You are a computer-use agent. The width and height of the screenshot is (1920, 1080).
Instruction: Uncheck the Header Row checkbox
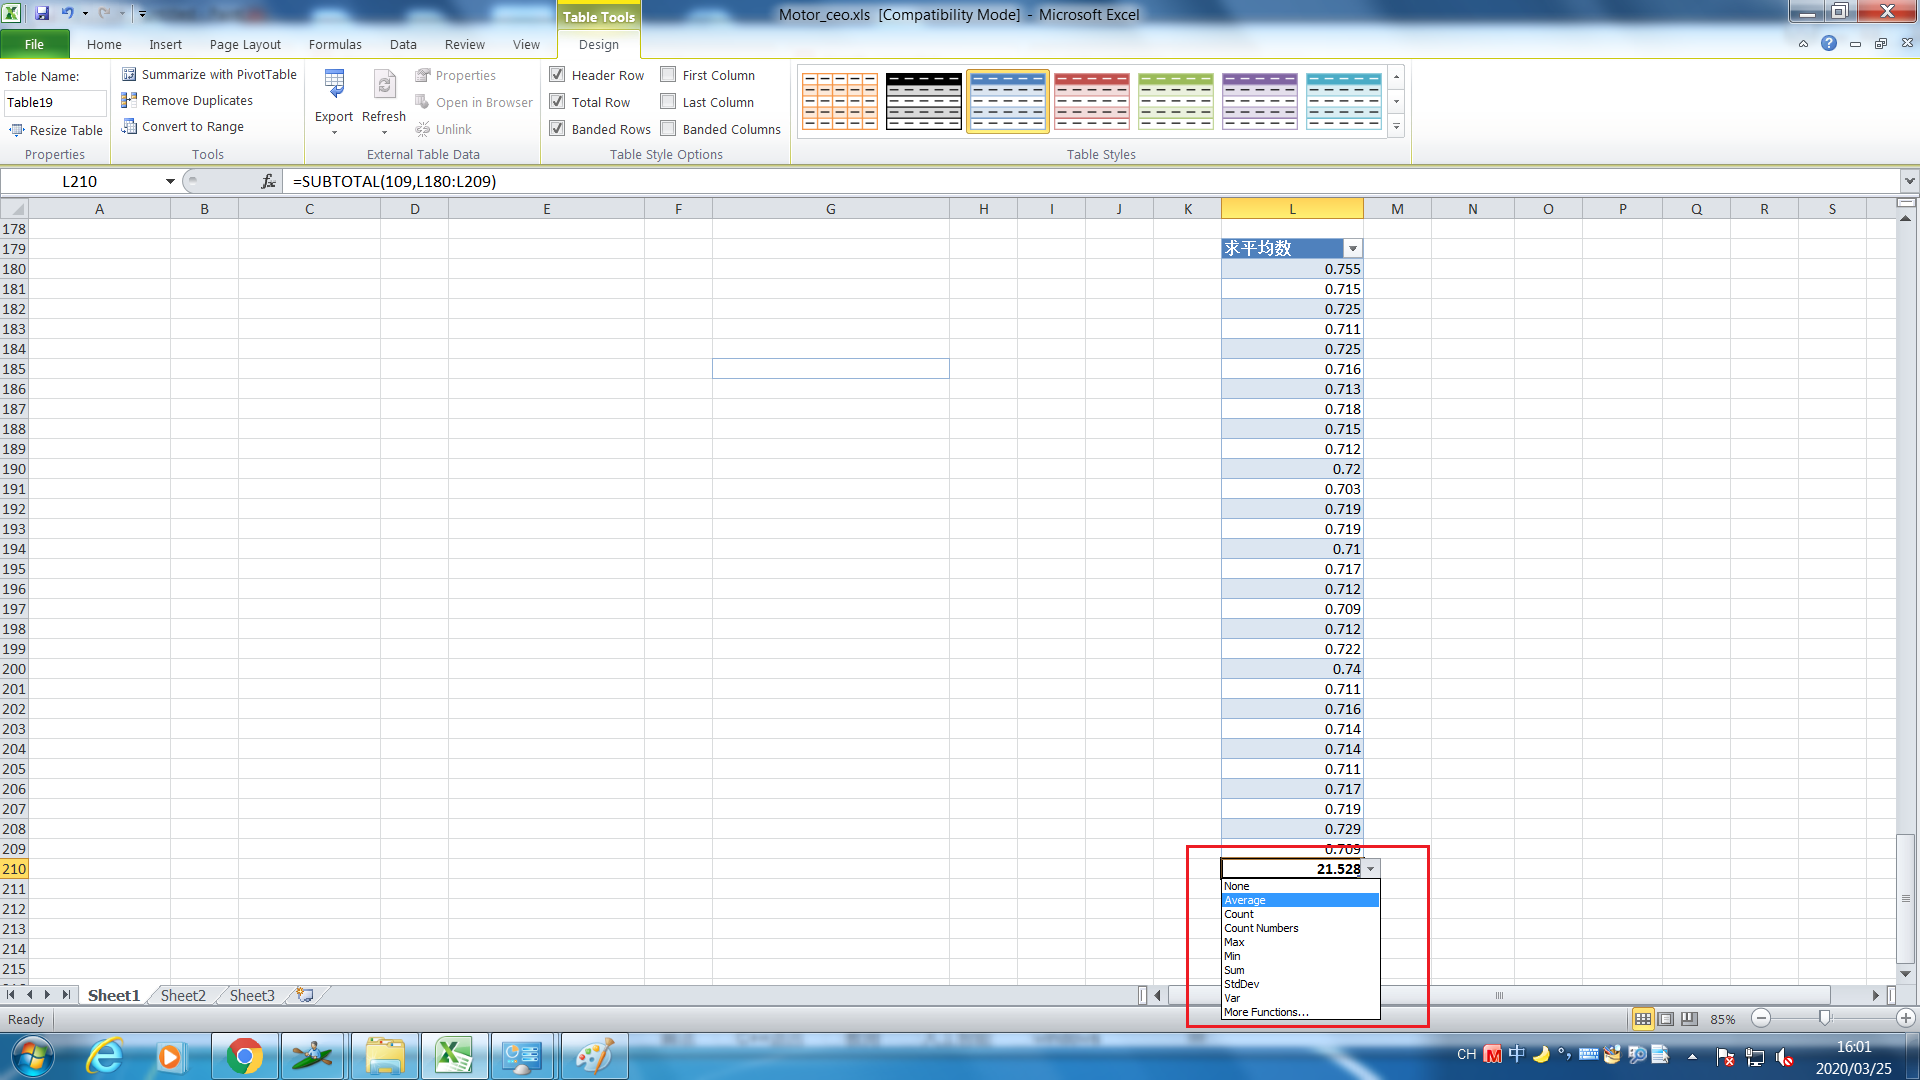pyautogui.click(x=558, y=75)
